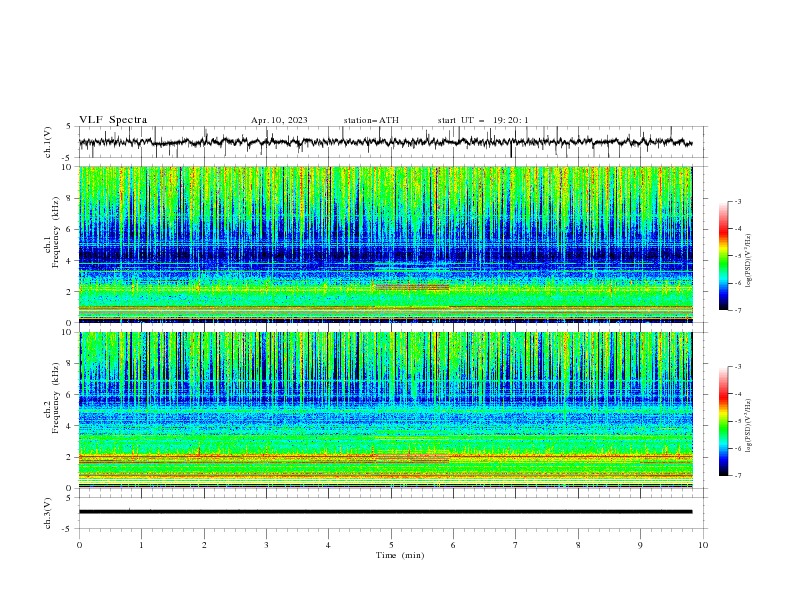Select the date text "Apr. 10, 2023"
This screenshot has width=792, height=612.
pyautogui.click(x=279, y=120)
